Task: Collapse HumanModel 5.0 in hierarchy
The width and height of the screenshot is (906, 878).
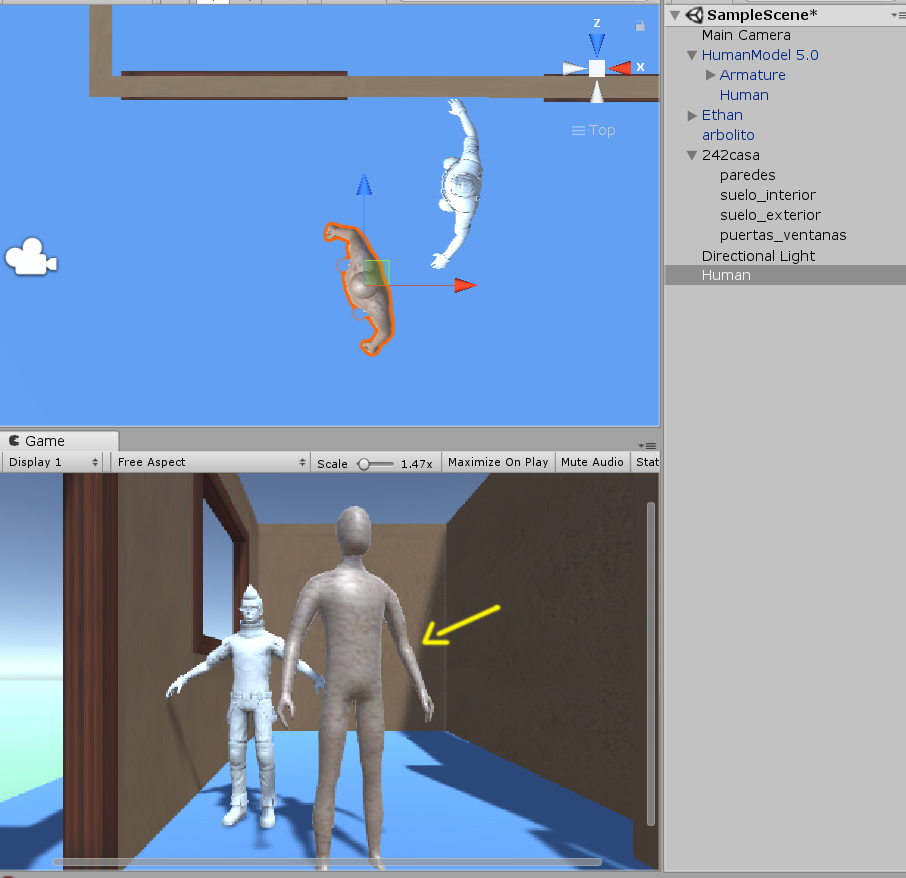Action: (692, 55)
